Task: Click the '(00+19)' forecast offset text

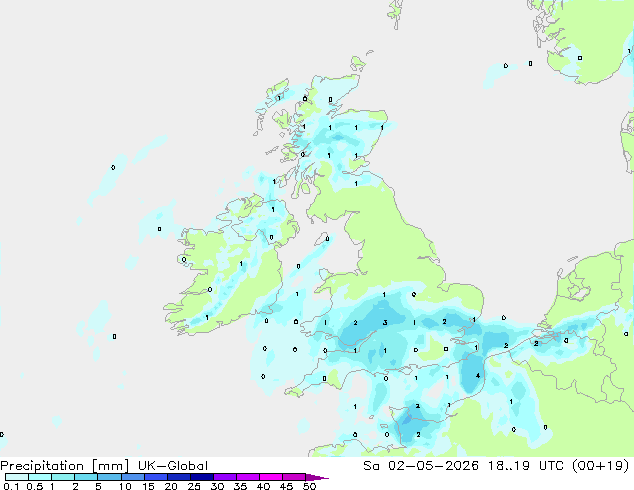Action: click(x=601, y=466)
